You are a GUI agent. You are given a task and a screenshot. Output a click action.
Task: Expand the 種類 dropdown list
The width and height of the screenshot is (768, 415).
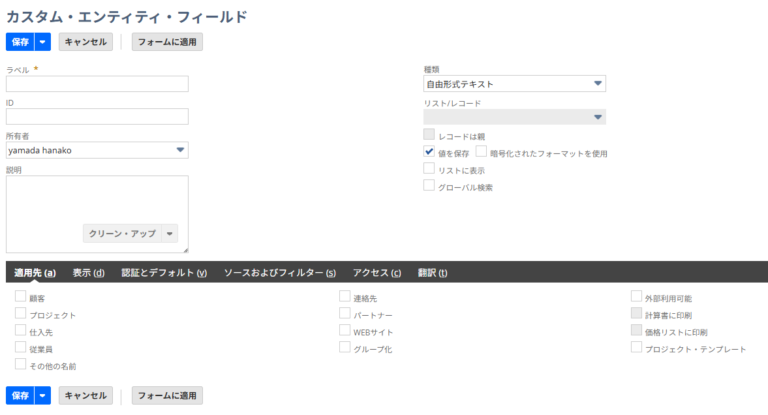point(514,84)
